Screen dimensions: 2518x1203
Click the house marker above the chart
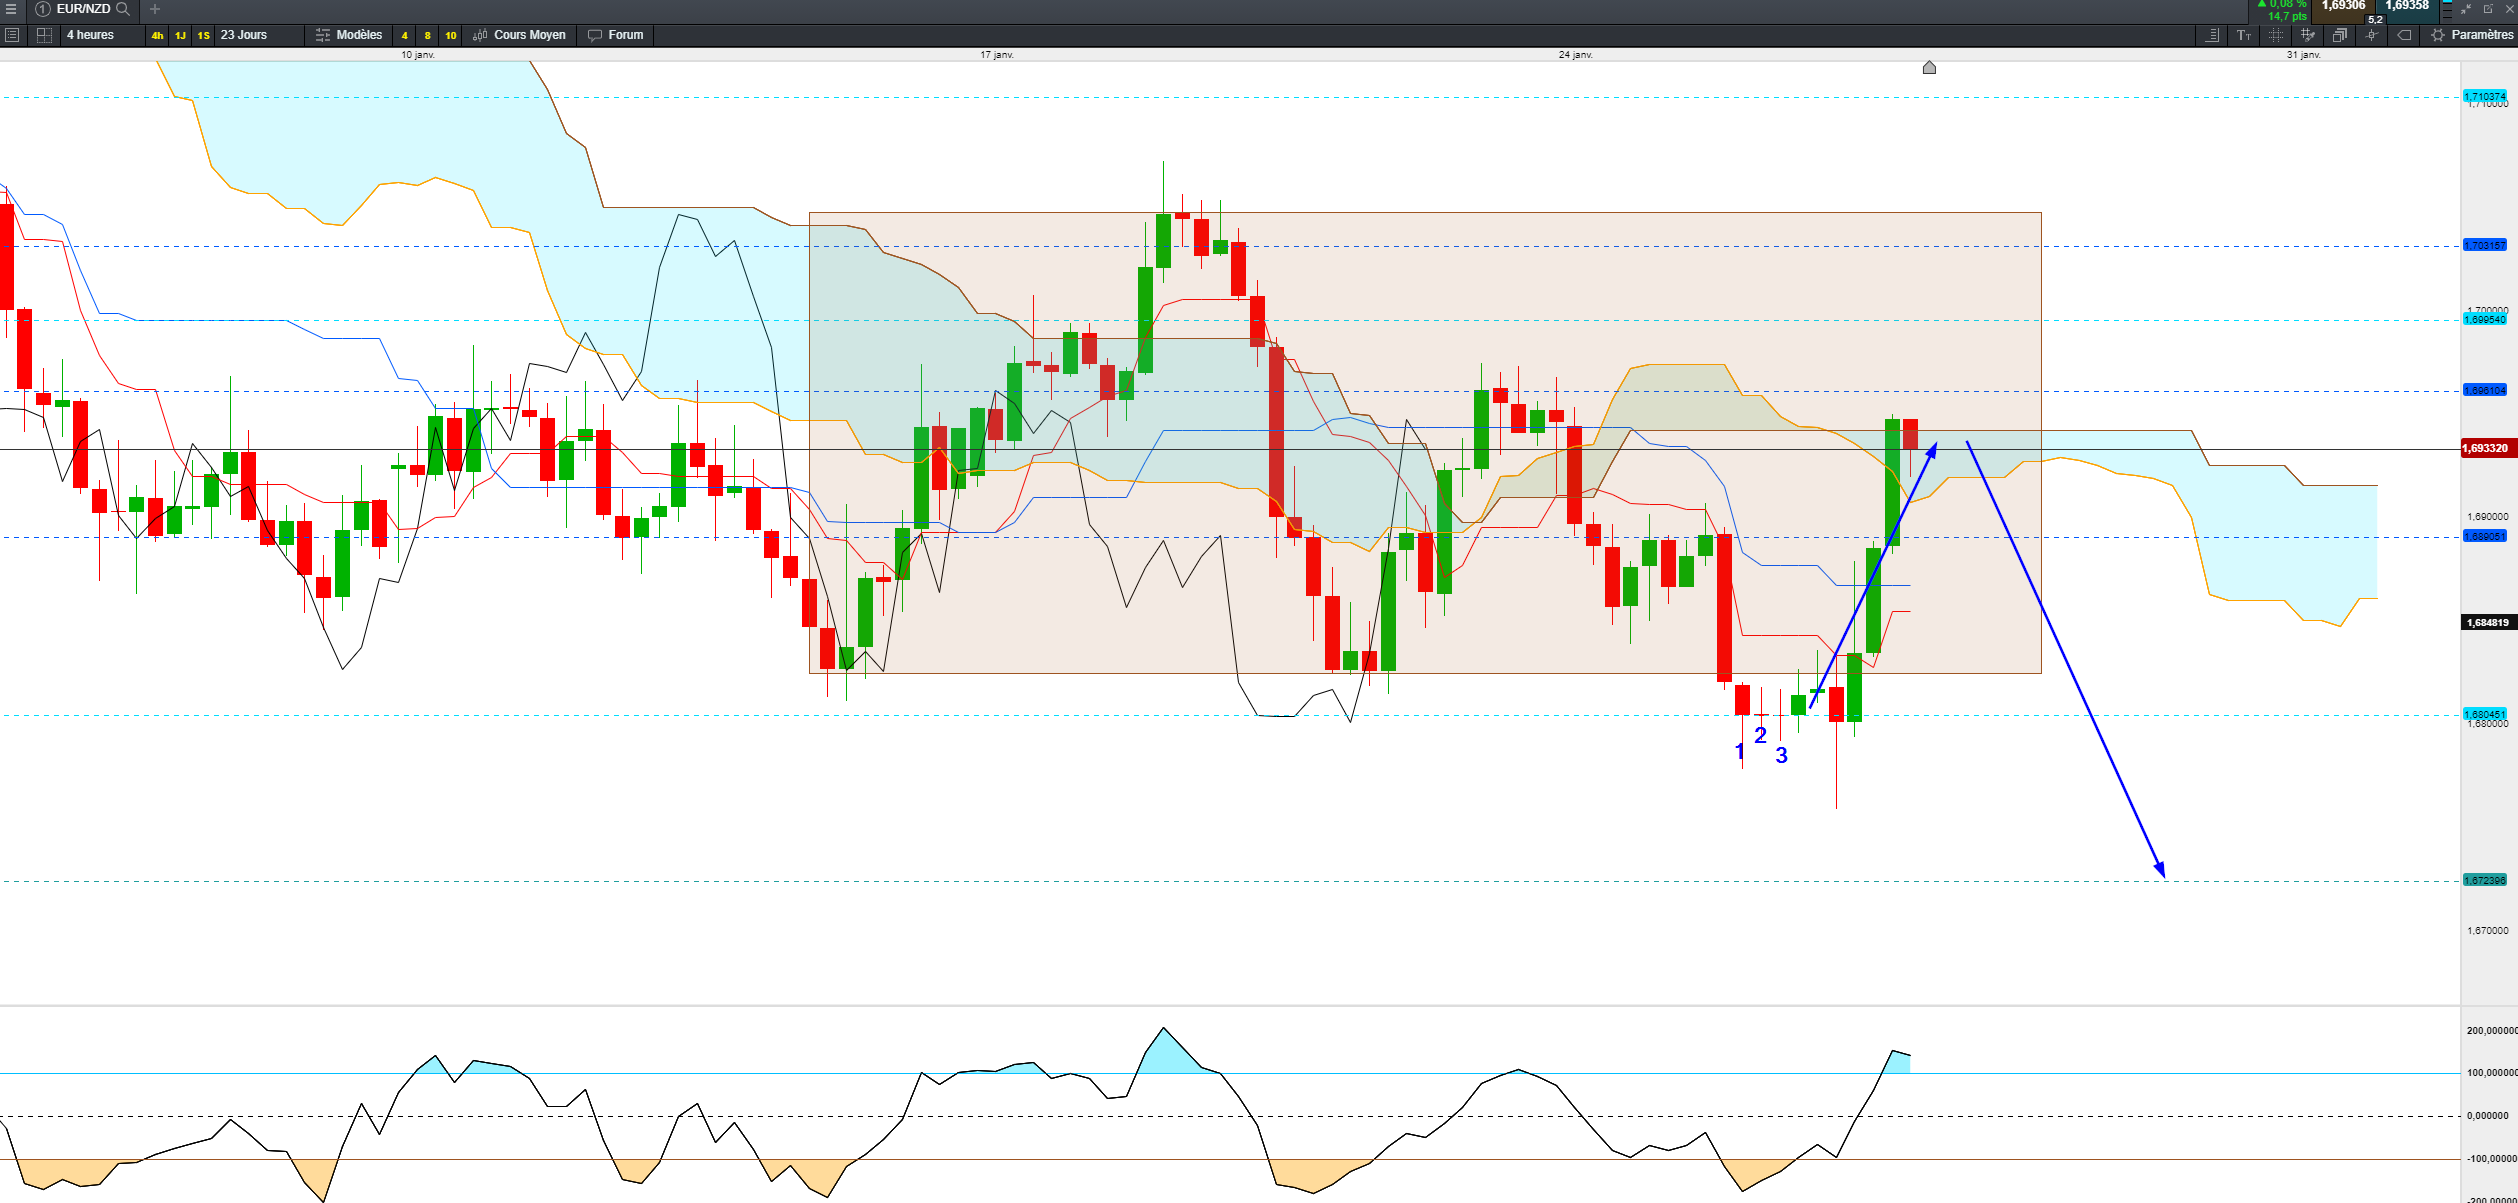(x=1929, y=67)
